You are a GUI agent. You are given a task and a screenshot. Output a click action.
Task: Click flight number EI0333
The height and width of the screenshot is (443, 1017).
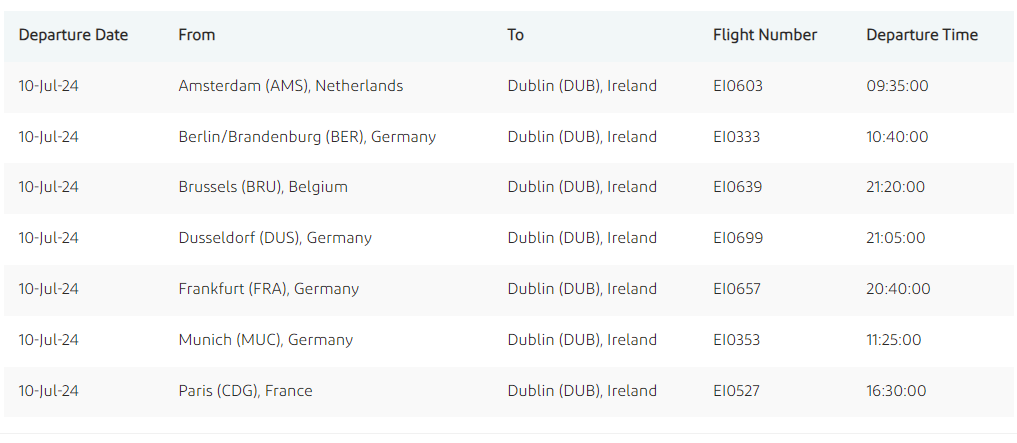point(737,137)
